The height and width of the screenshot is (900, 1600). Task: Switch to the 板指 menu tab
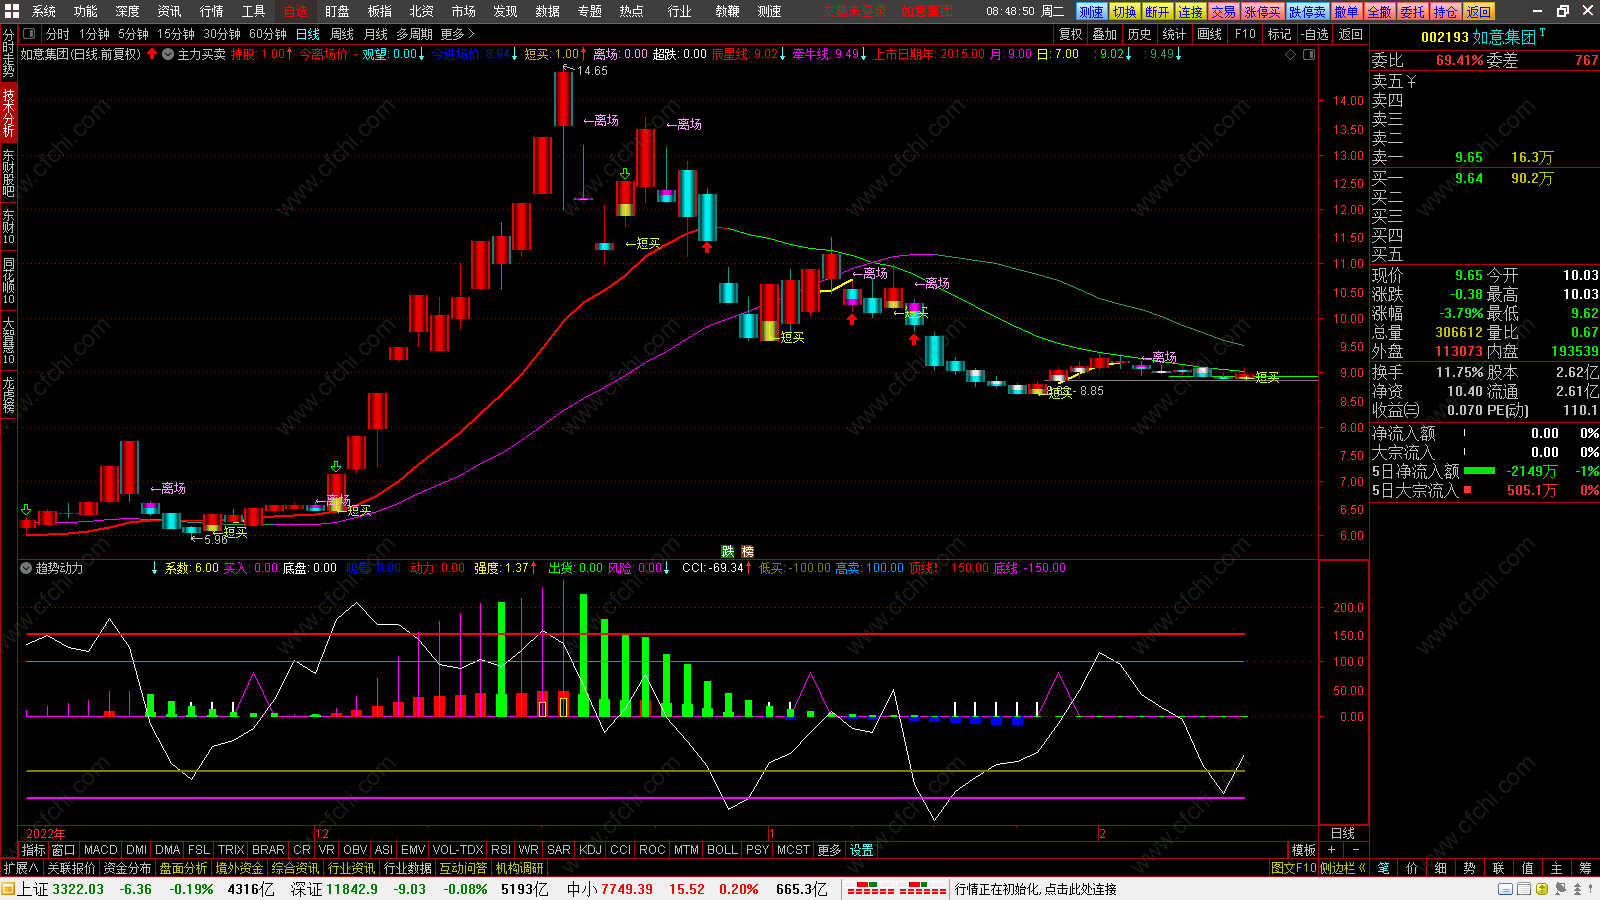pyautogui.click(x=380, y=11)
